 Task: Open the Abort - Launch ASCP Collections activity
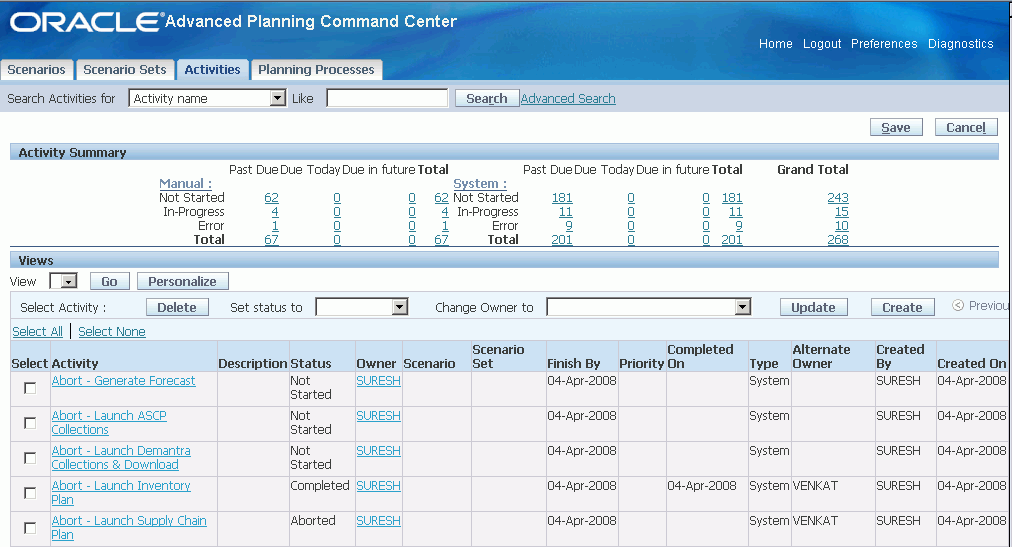(x=109, y=423)
